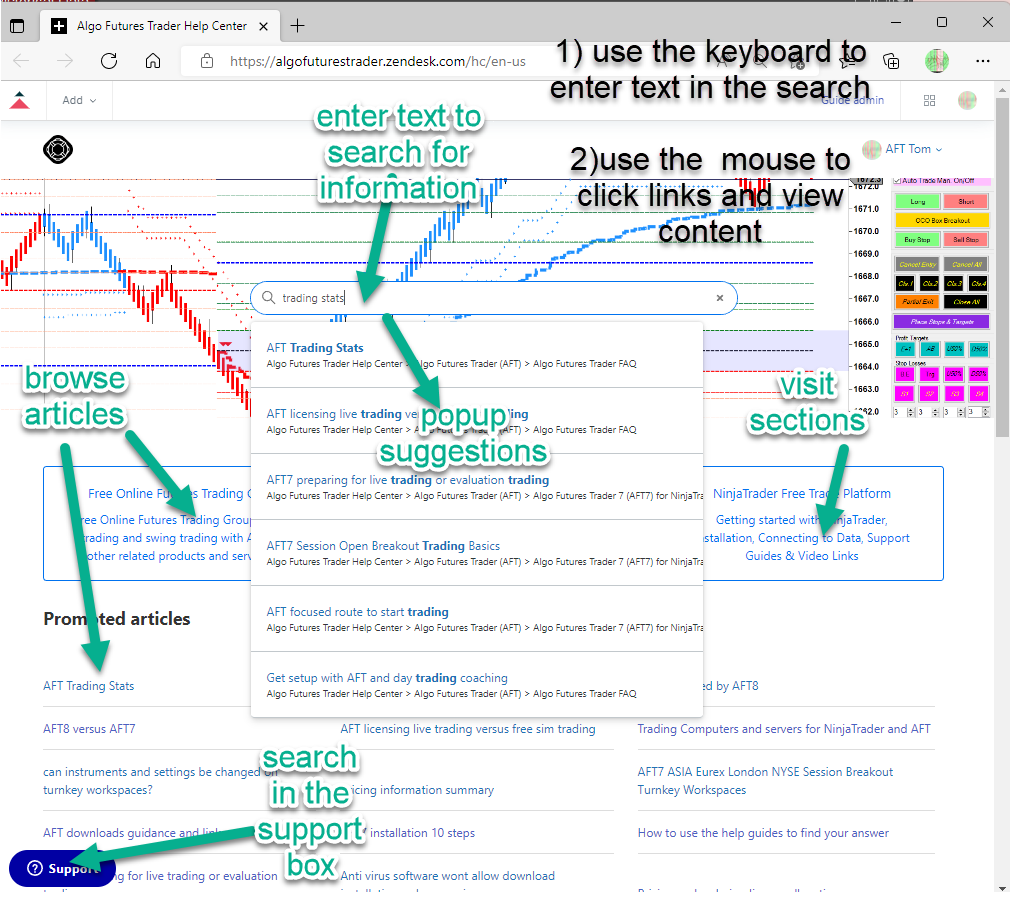Open the Support widget button

(62, 868)
